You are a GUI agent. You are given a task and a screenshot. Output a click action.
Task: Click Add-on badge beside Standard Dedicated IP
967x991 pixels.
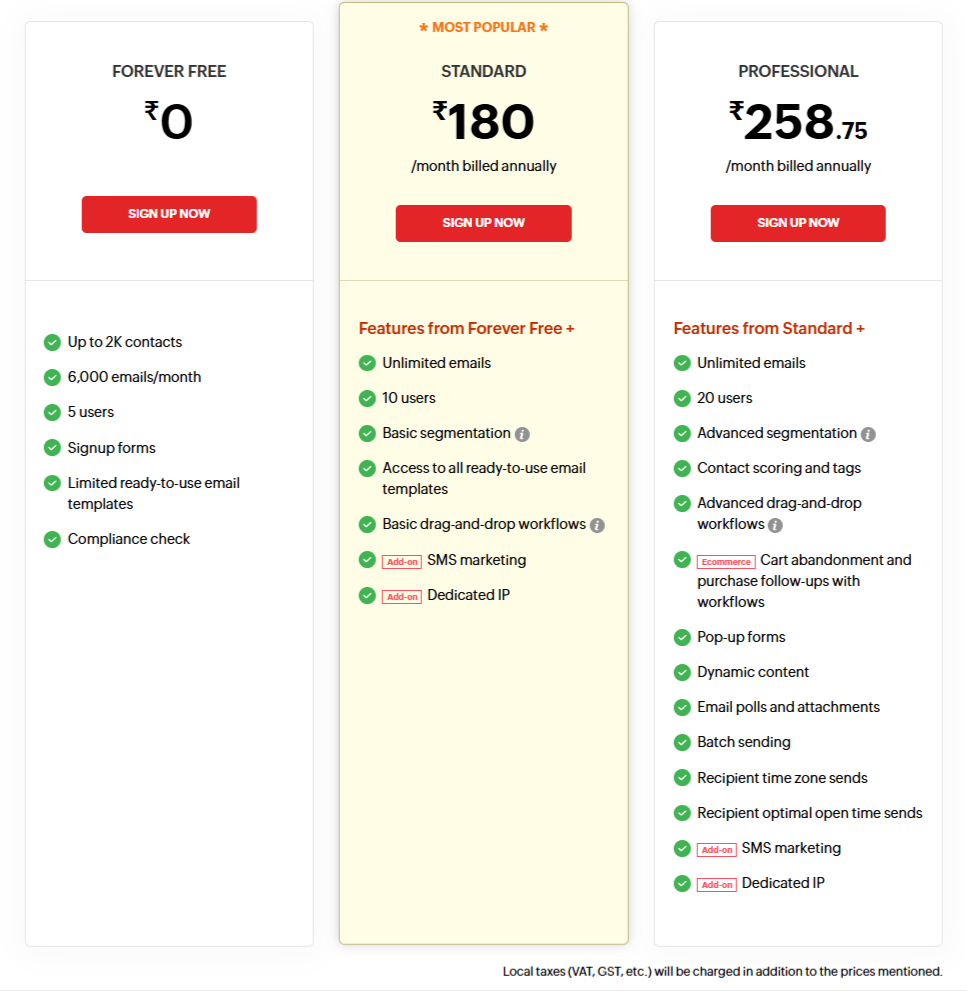(402, 597)
